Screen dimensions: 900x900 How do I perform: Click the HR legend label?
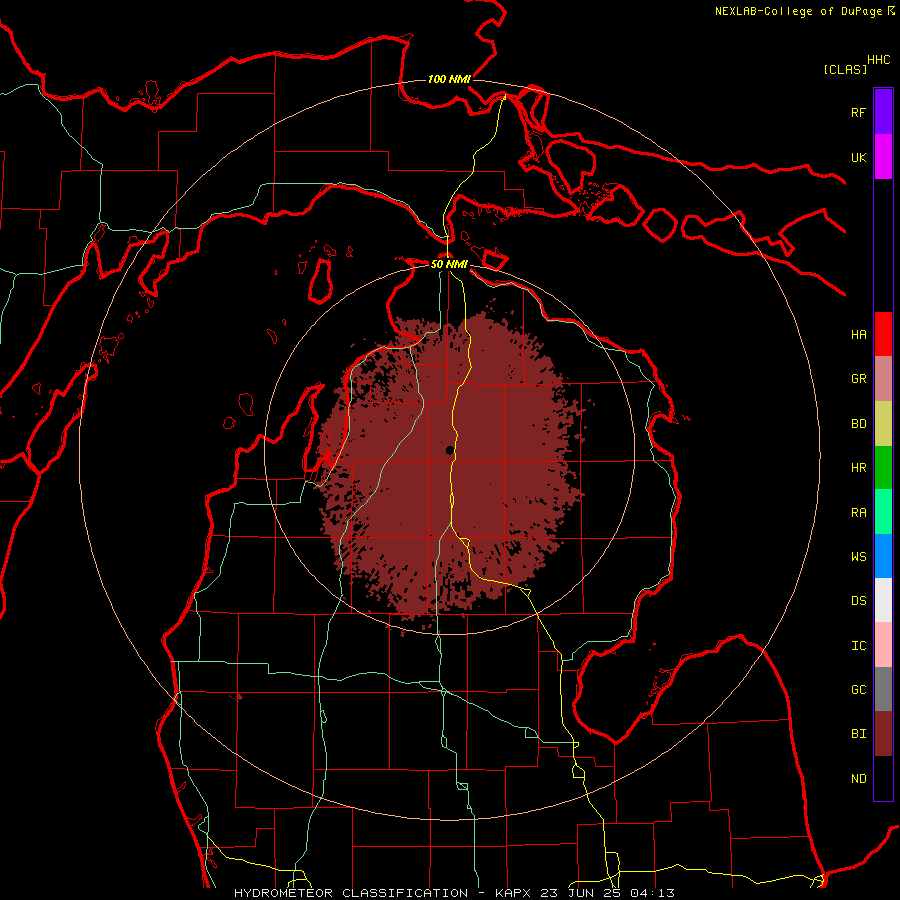click(858, 468)
